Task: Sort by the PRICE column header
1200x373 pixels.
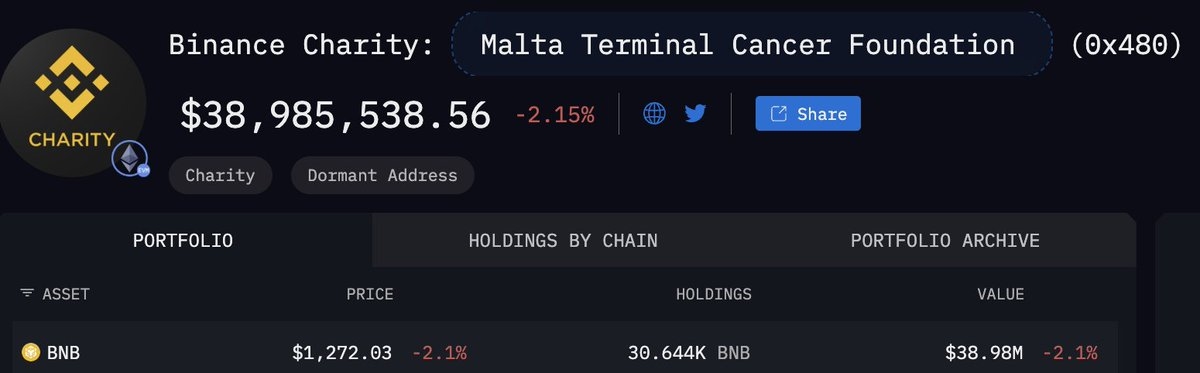Action: (369, 294)
